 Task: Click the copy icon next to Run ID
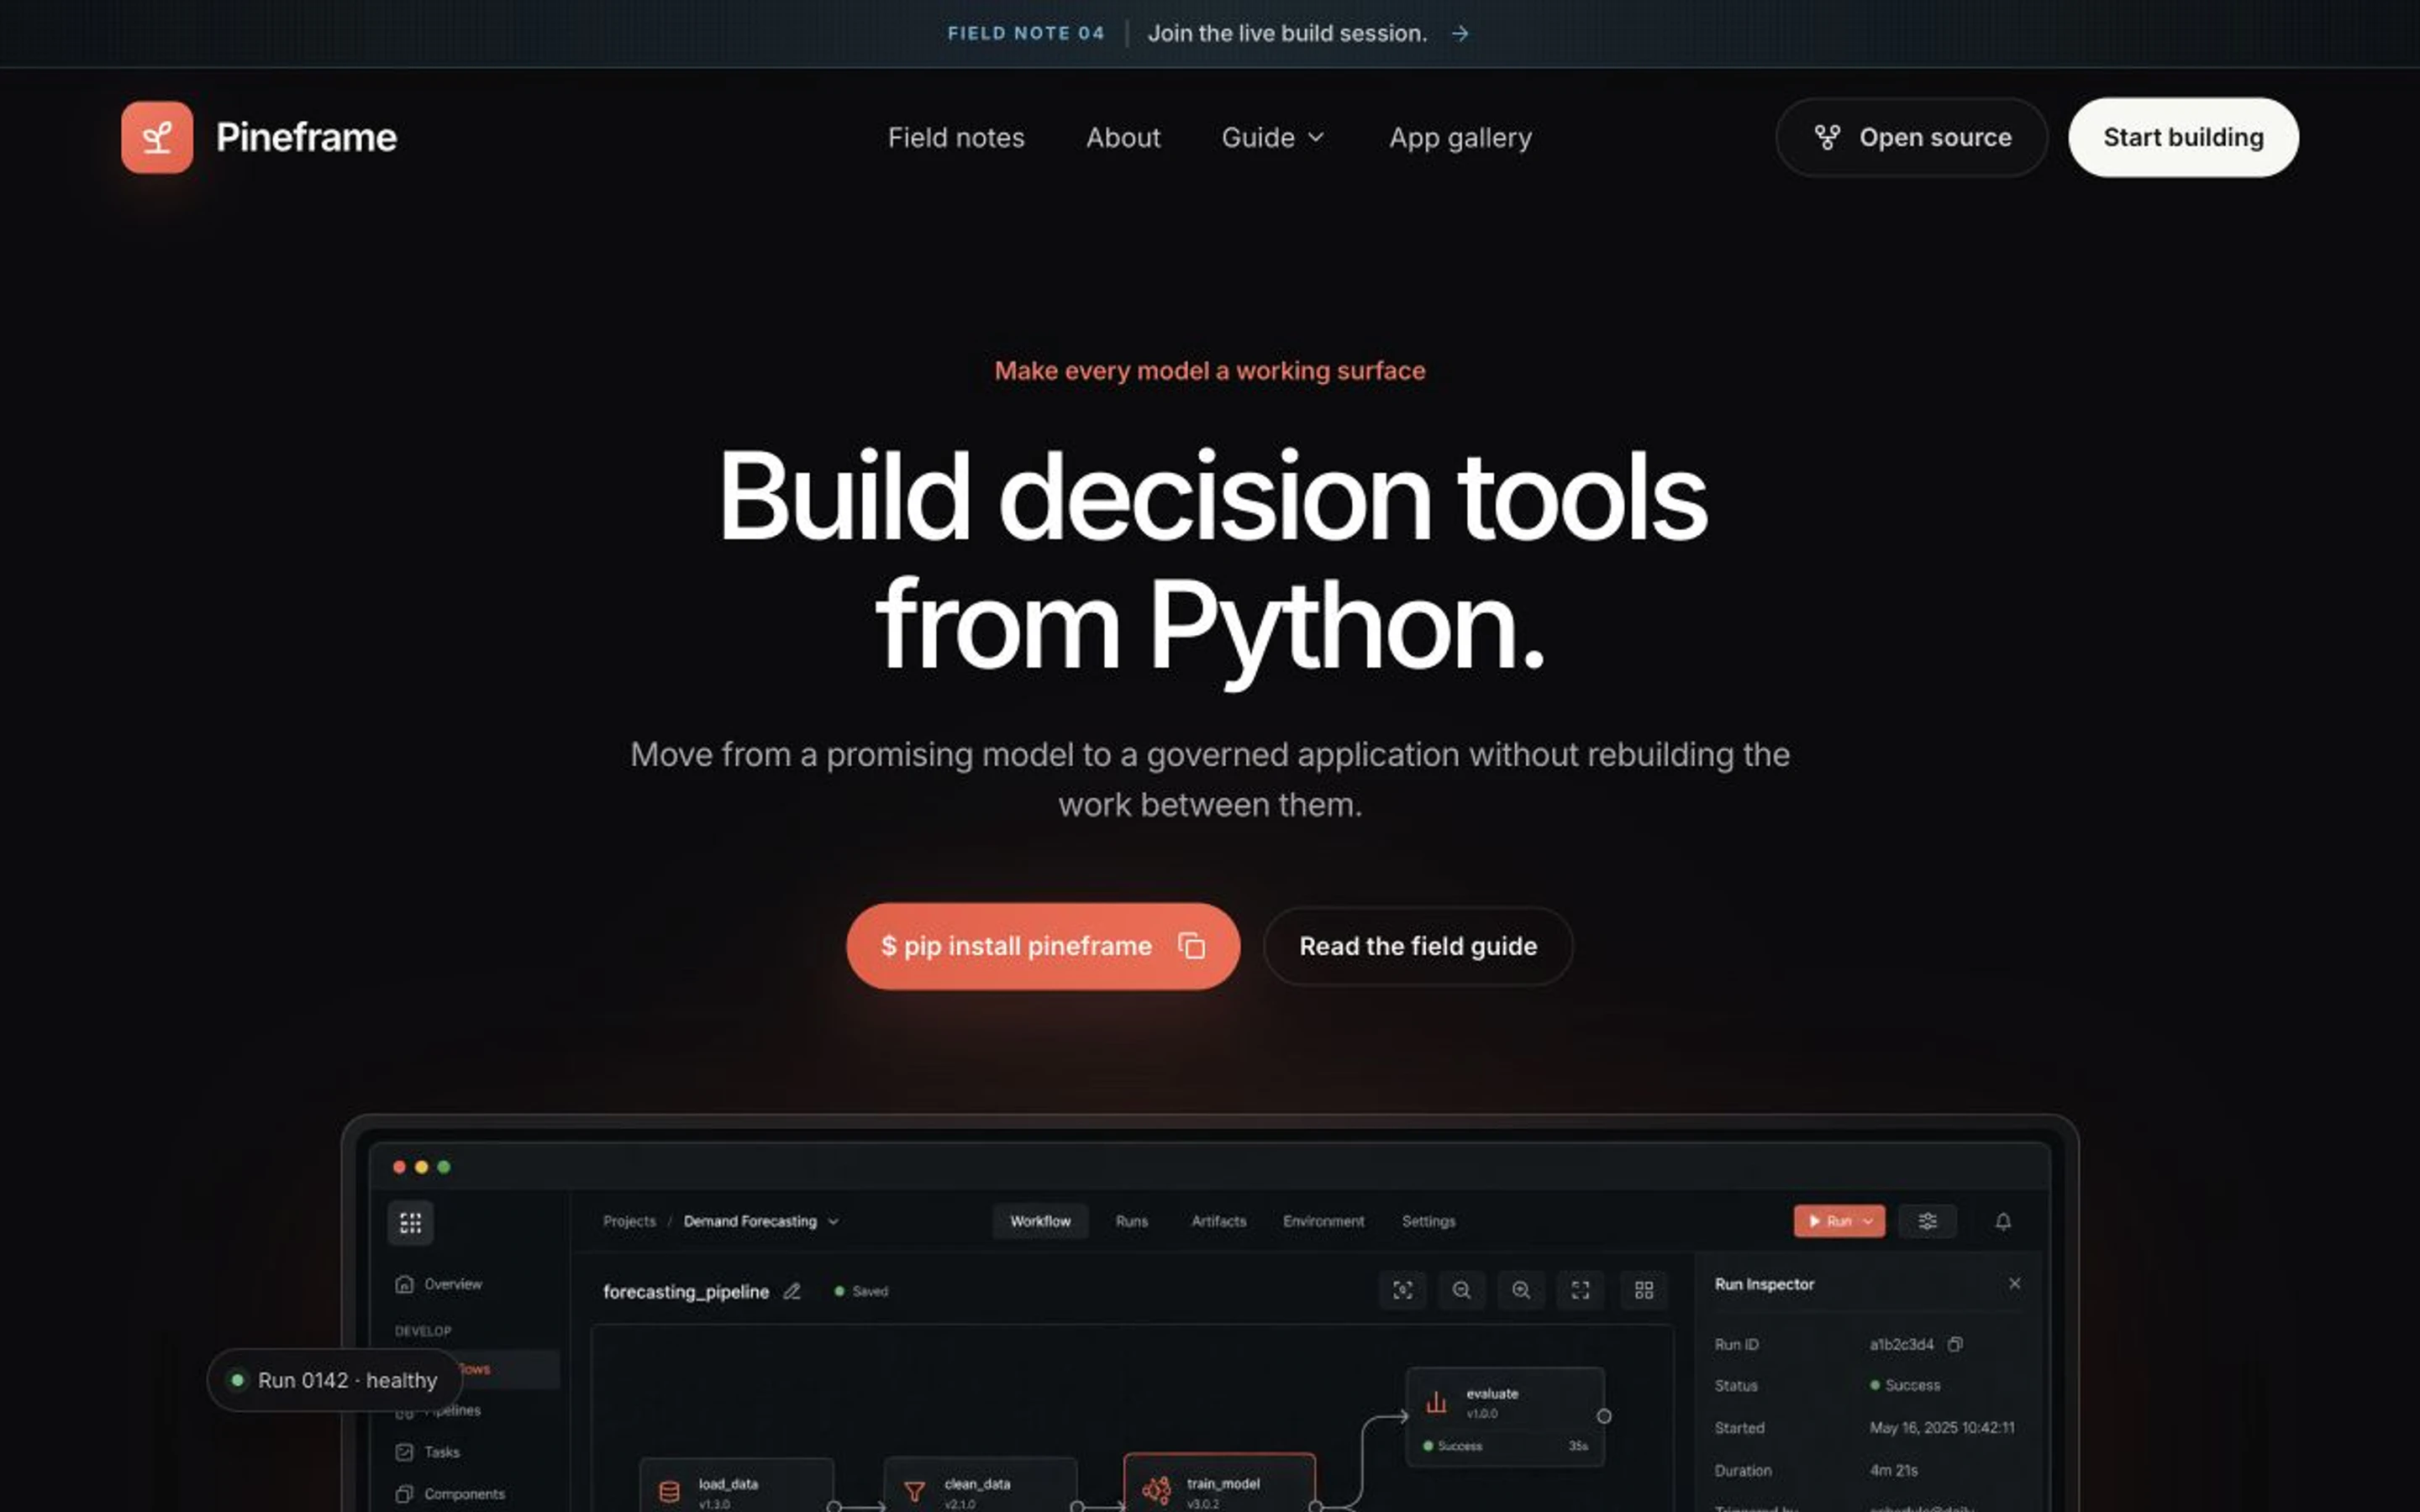(1955, 1344)
